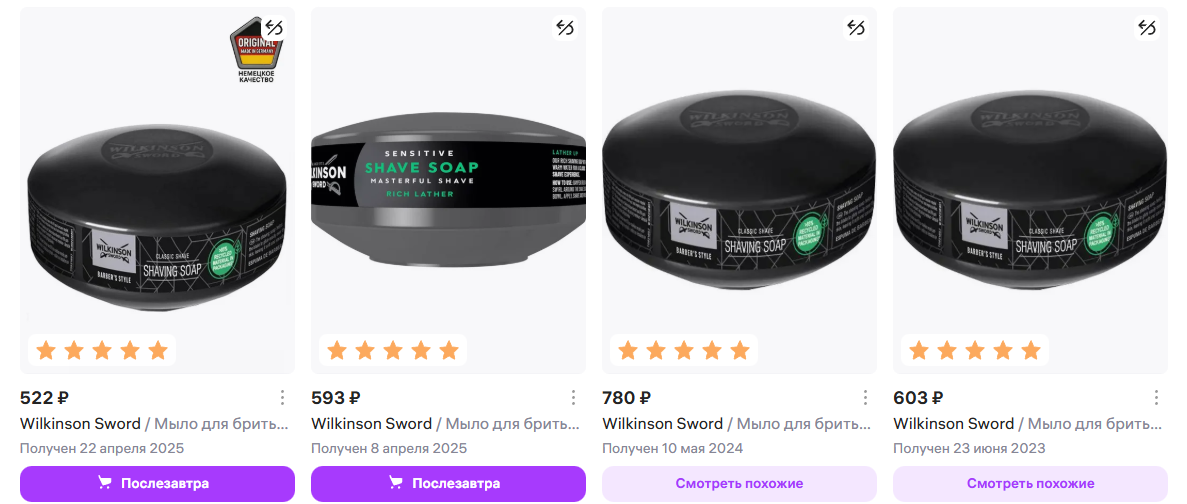Screen dimensions: 1187x504
Task: Click Смотреть похожие under 780 ₽ item
Action: click(x=739, y=483)
